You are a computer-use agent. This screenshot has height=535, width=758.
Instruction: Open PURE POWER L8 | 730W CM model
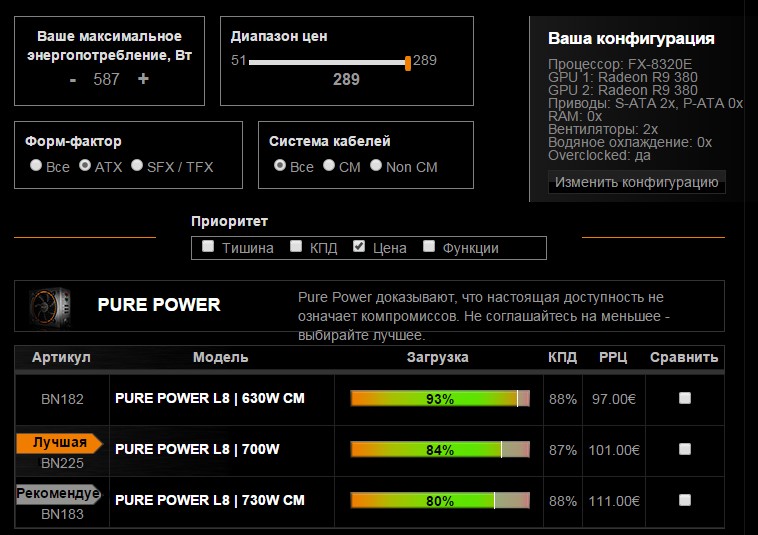click(x=210, y=500)
